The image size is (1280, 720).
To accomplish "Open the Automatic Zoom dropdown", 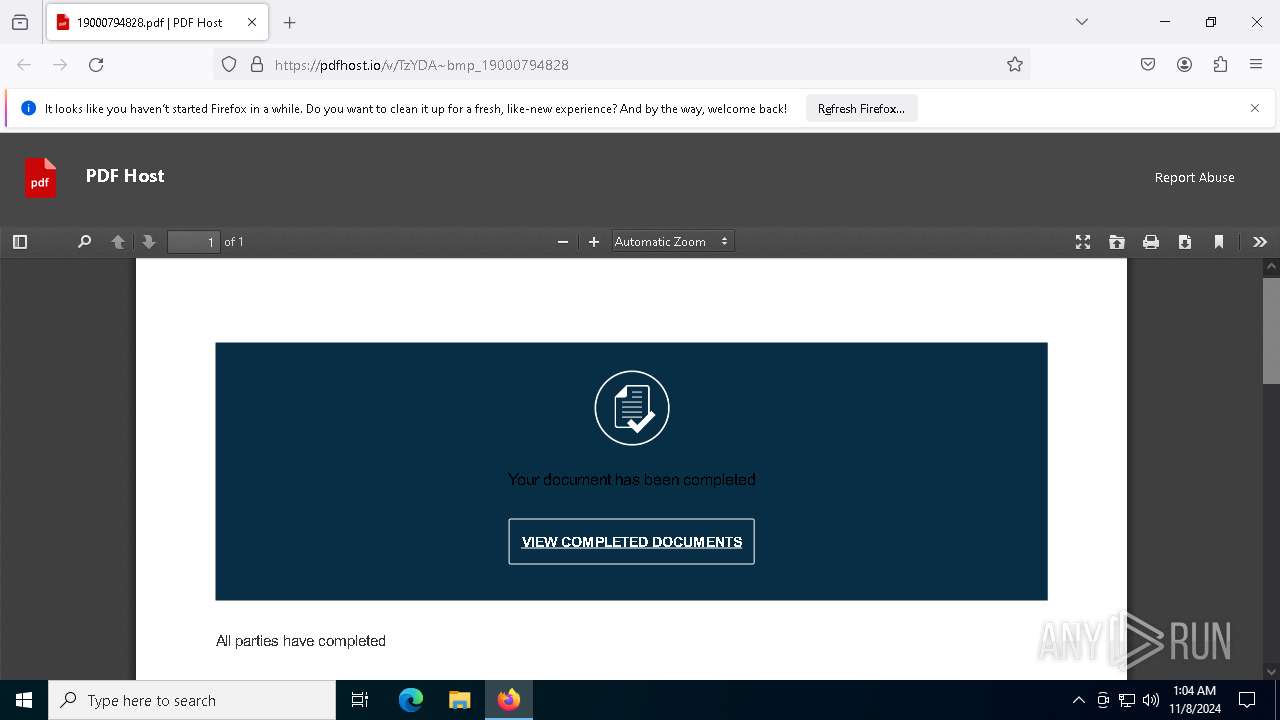I will click(673, 242).
